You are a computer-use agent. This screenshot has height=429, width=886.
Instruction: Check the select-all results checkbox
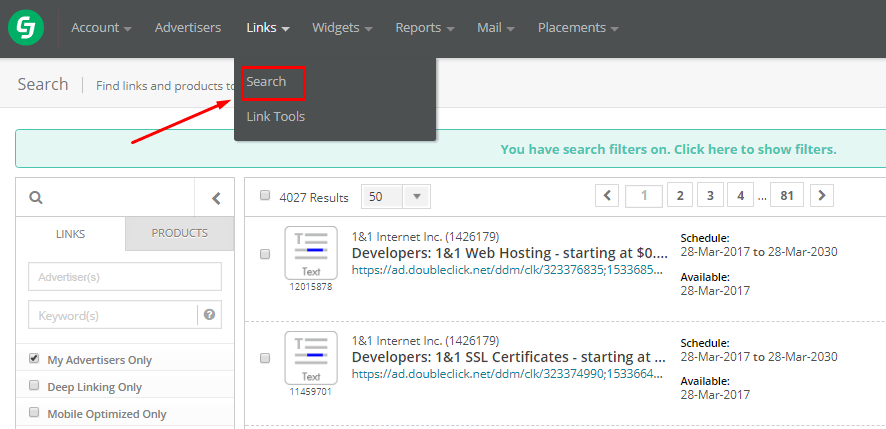(265, 196)
